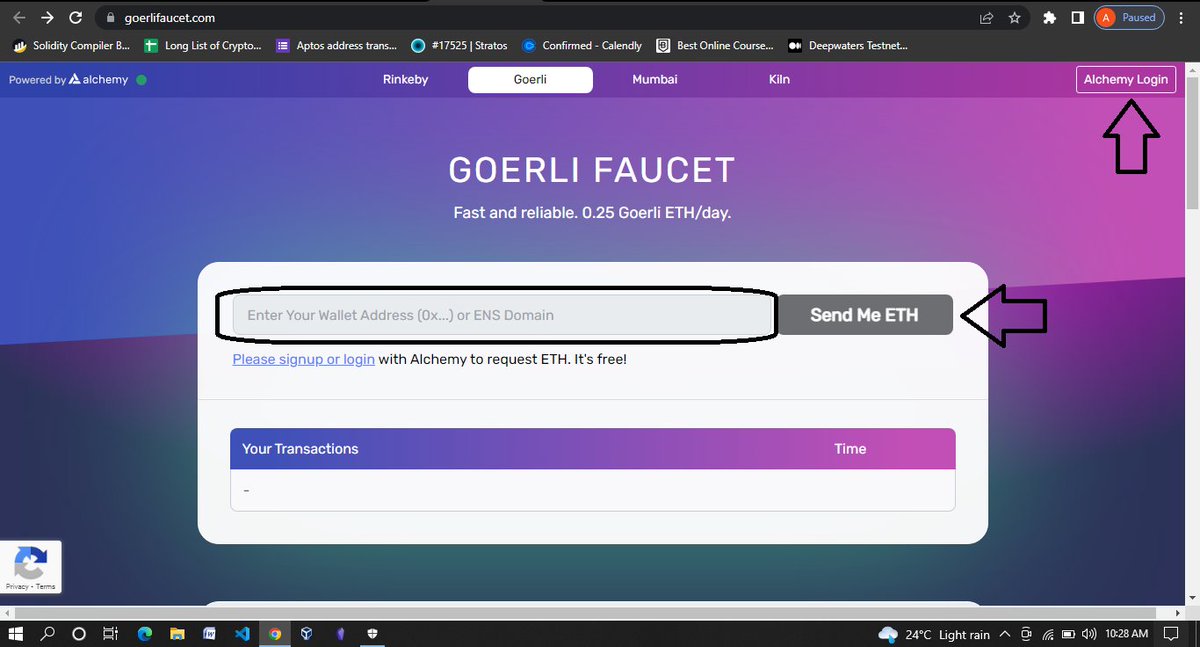Open the Long List of Crypto bookmark

[203, 45]
